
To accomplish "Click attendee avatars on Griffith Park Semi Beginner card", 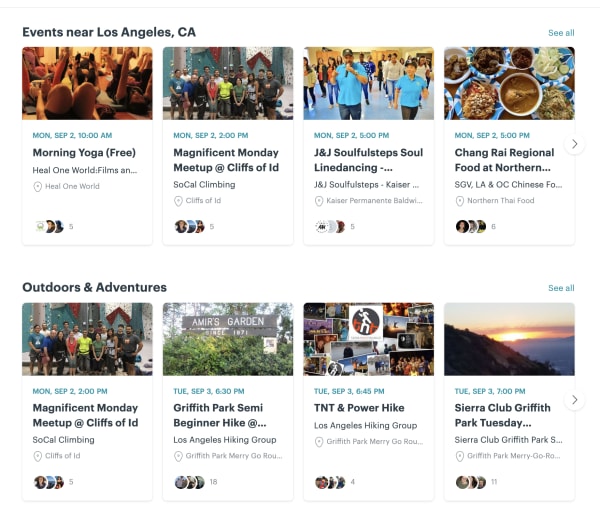I will tap(189, 482).
